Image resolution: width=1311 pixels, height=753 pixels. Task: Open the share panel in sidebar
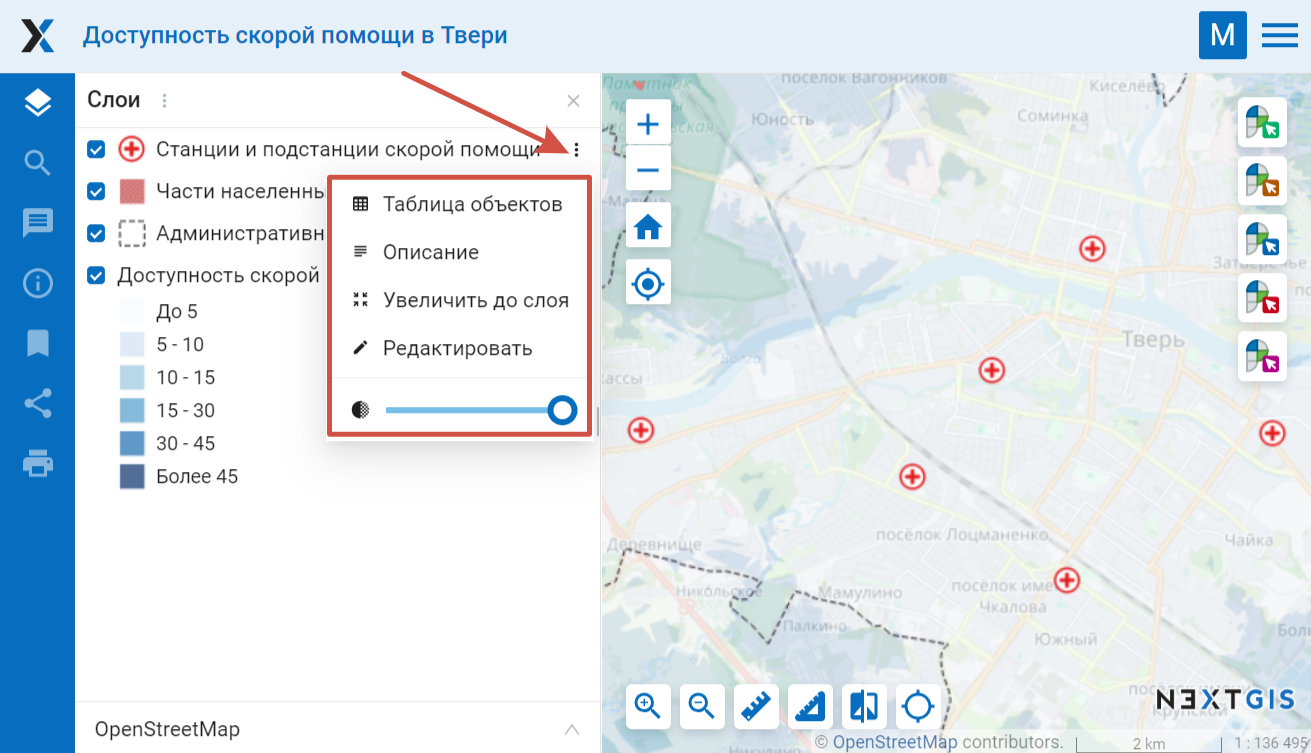[37, 404]
